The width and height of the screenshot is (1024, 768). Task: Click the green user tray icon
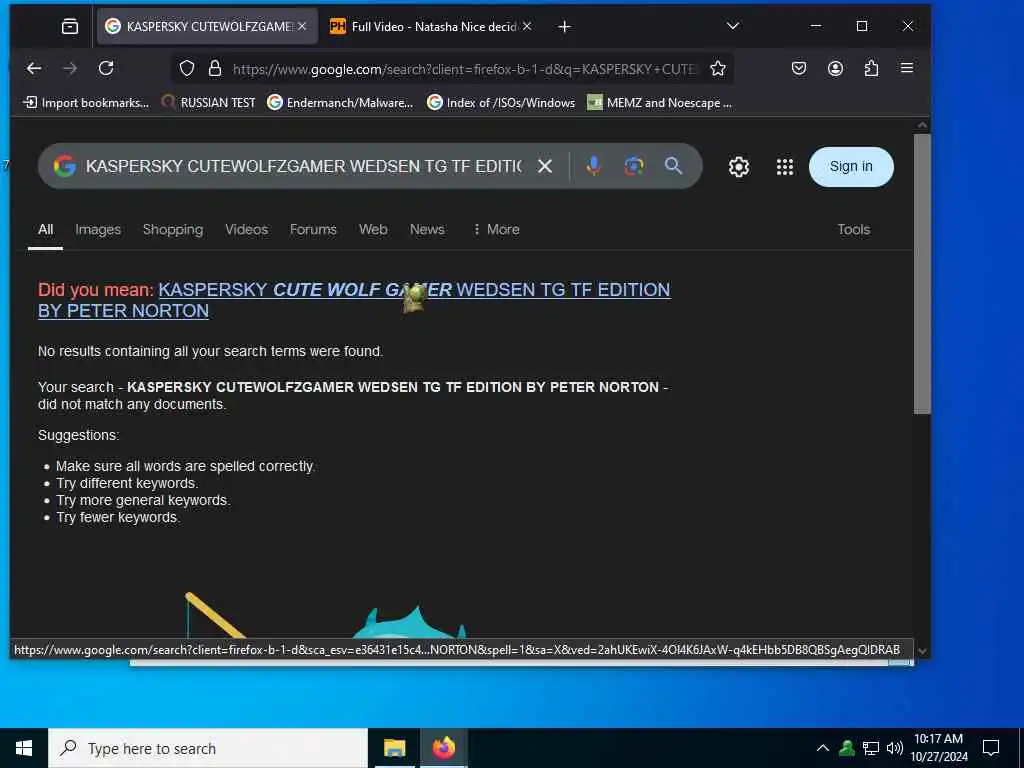(x=846, y=748)
